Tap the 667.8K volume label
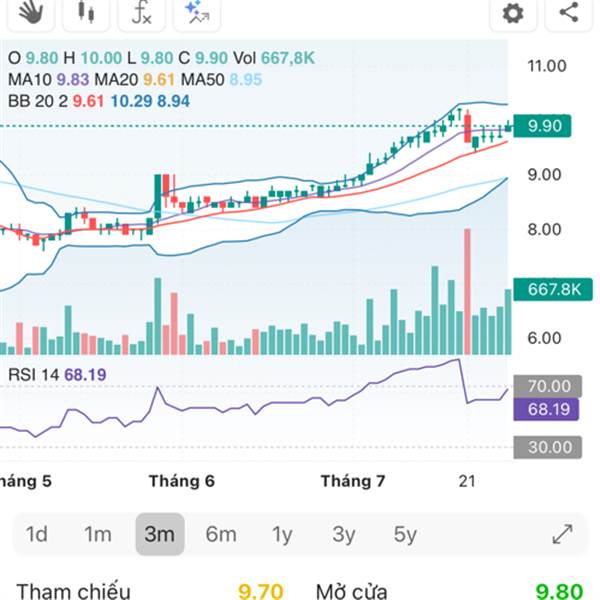The image size is (600, 600). pyautogui.click(x=553, y=289)
